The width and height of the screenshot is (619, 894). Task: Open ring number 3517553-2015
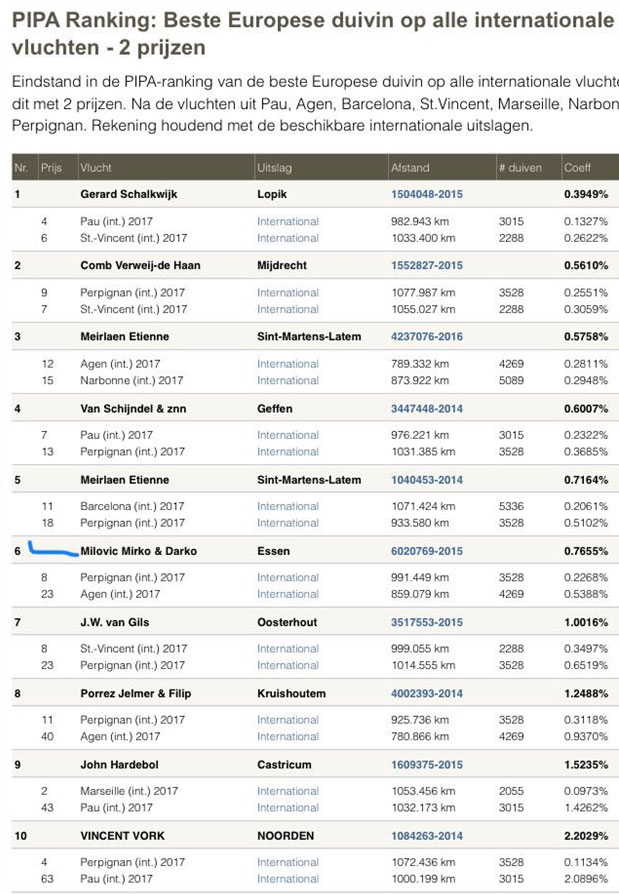(x=426, y=622)
